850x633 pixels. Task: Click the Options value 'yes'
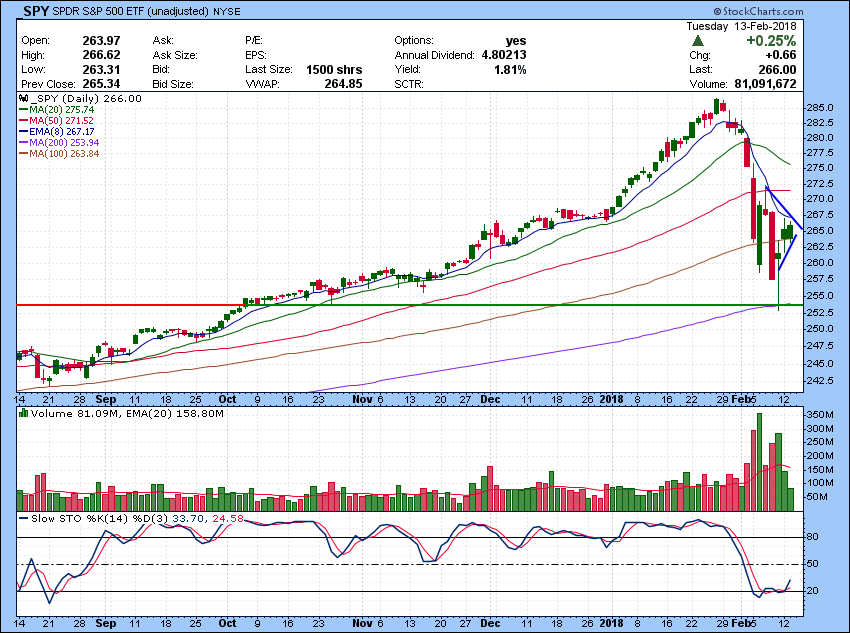tap(516, 41)
